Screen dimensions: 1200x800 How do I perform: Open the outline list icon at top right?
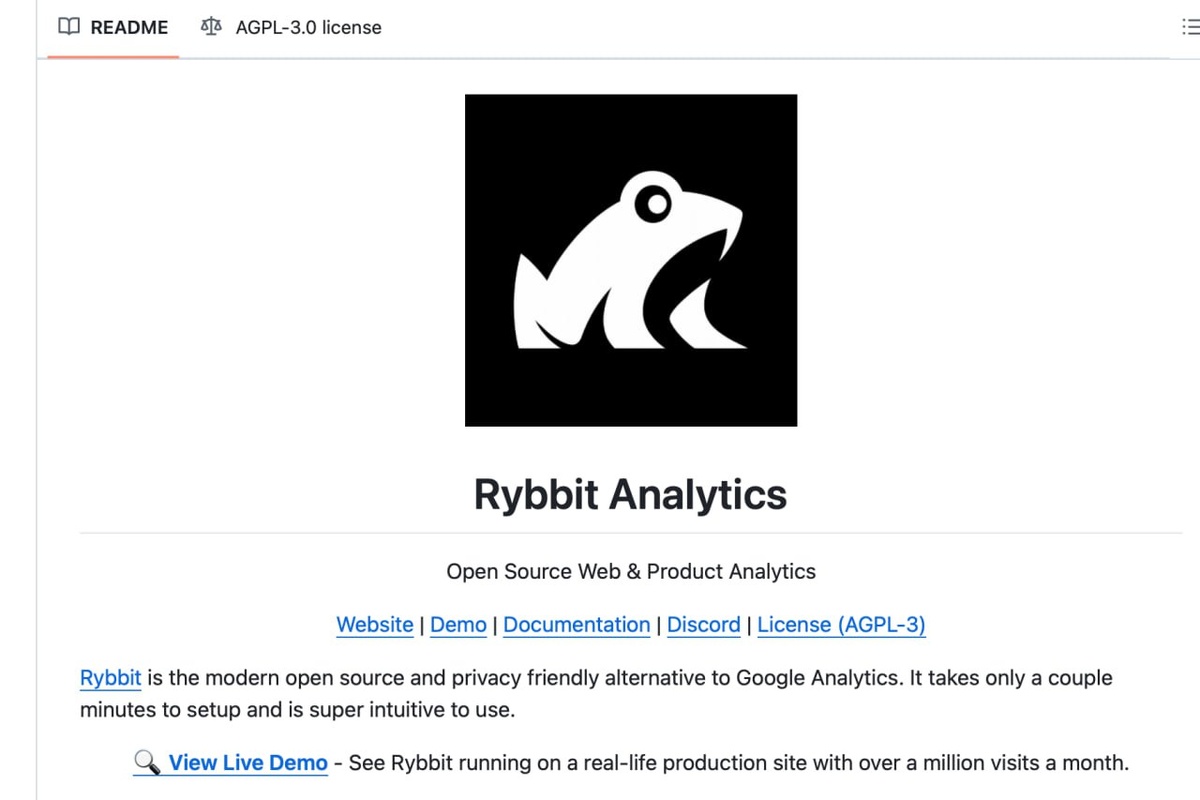(x=1190, y=27)
